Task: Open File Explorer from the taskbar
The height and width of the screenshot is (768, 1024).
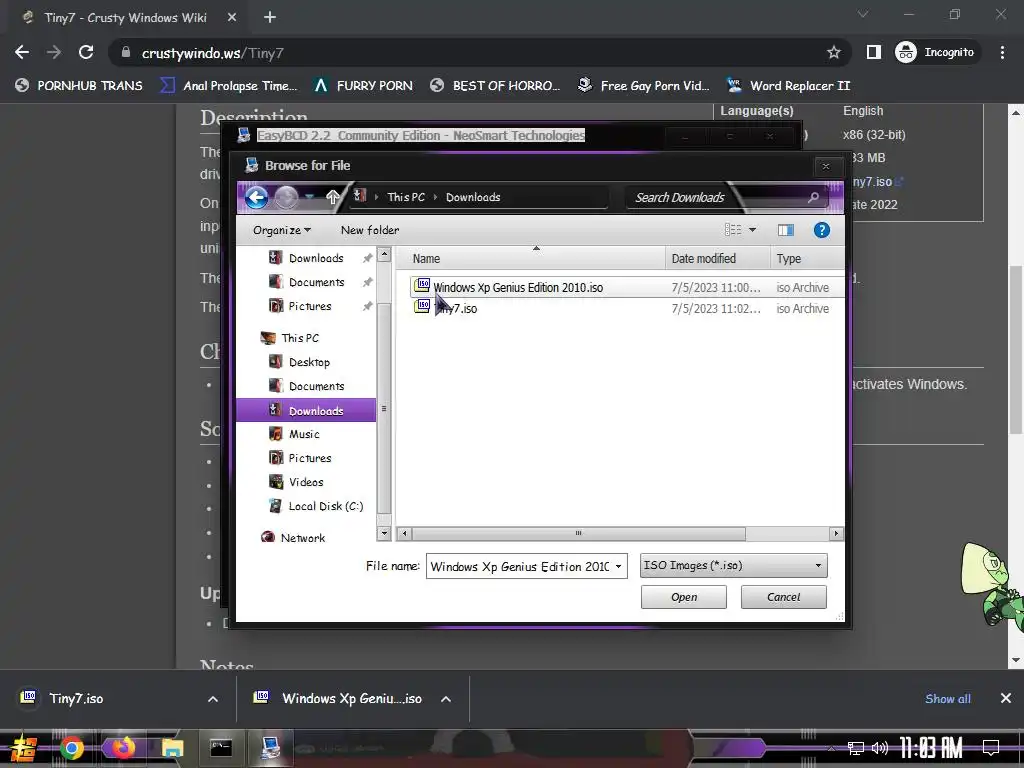Action: [172, 748]
